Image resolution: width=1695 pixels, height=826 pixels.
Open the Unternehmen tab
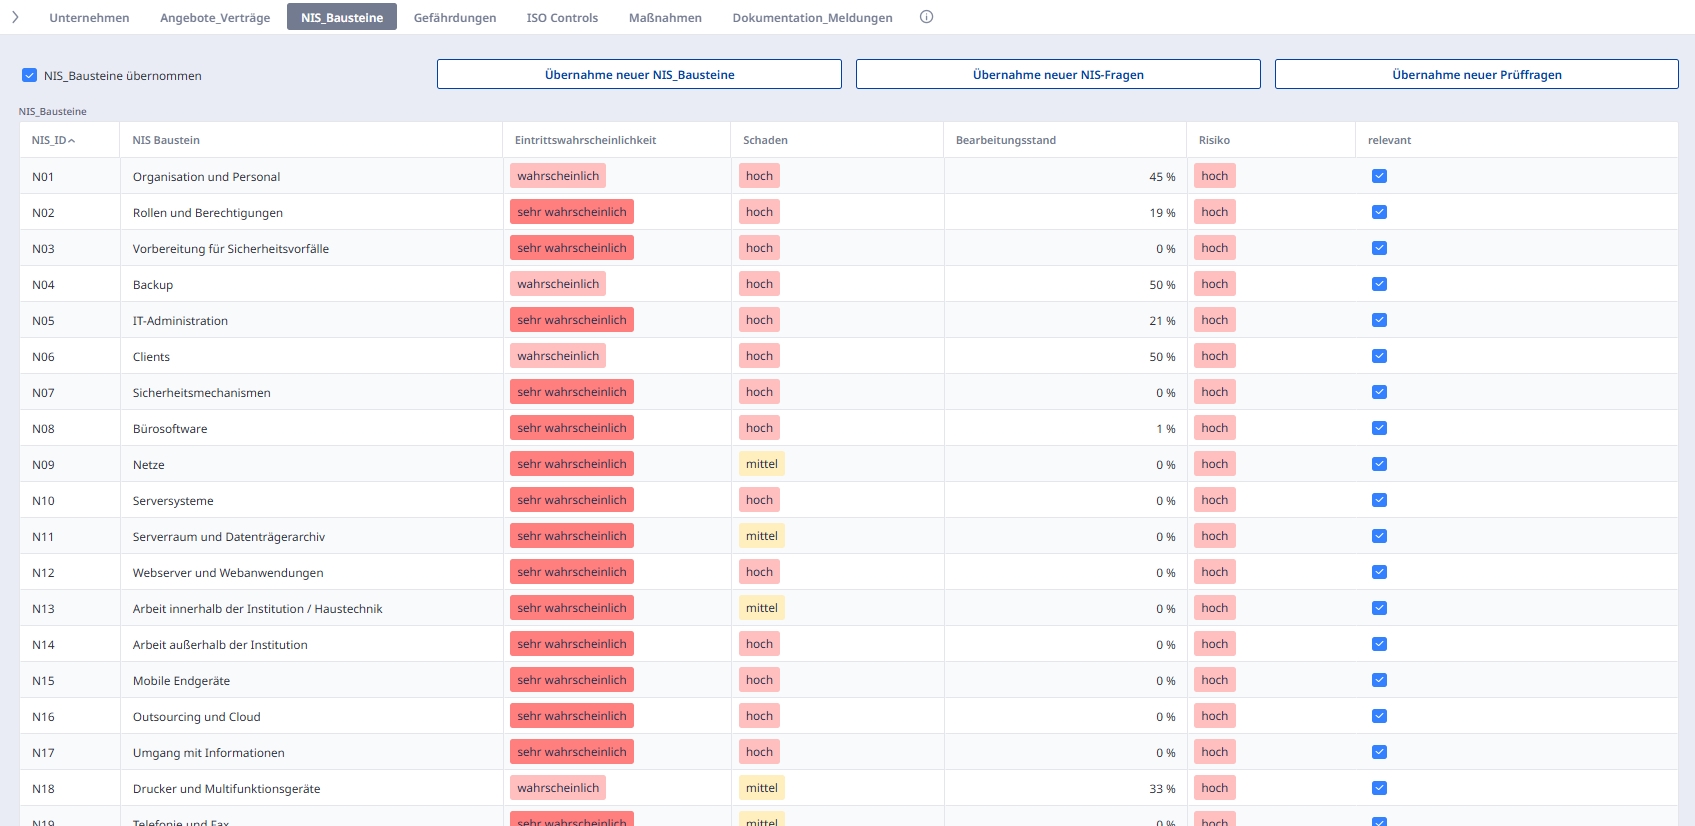(x=89, y=17)
